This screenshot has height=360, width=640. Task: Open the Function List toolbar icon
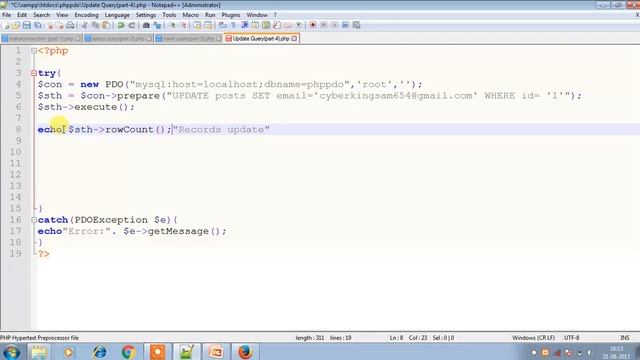[x=277, y=25]
